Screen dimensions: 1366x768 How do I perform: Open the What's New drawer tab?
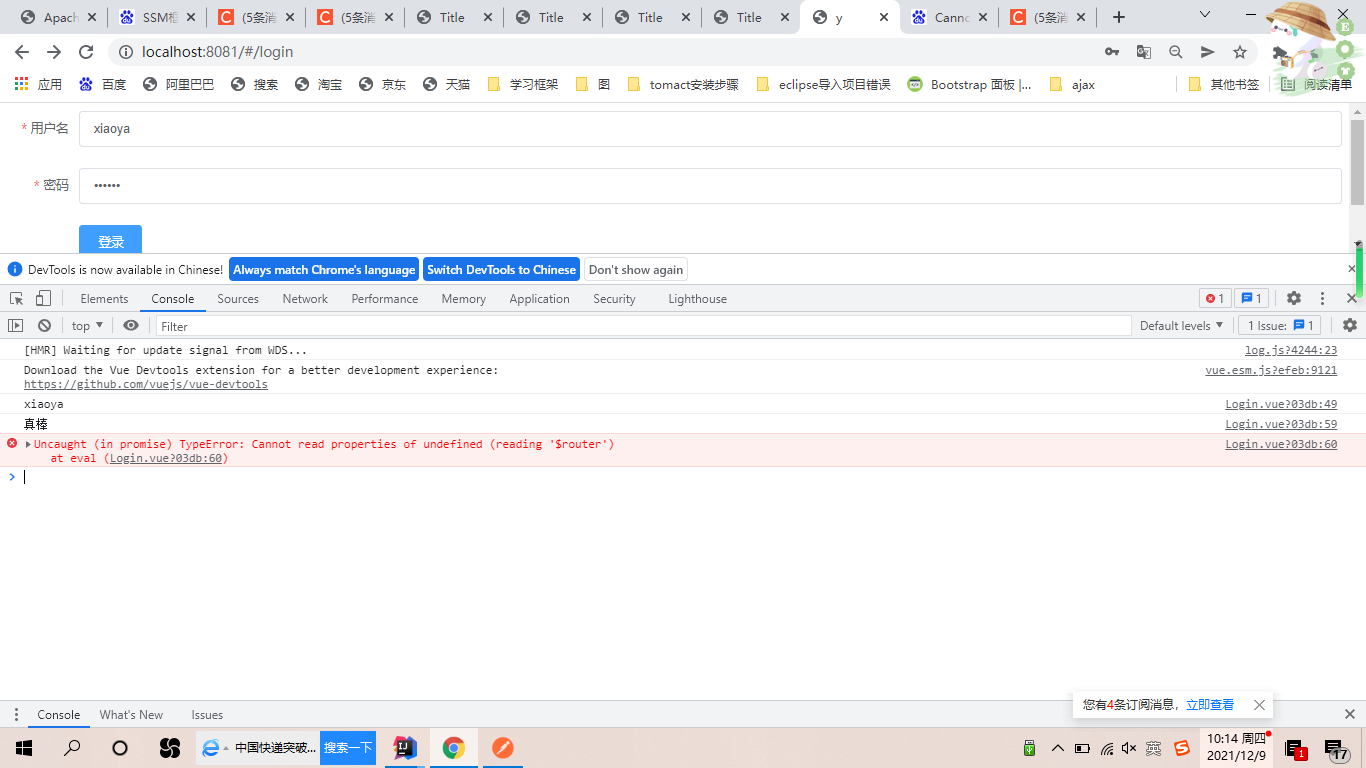(131, 714)
